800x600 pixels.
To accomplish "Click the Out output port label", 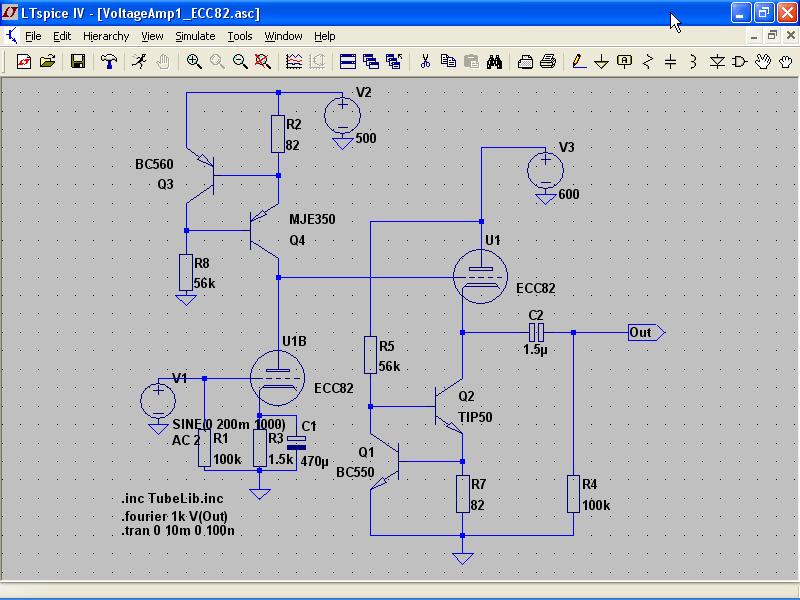I will point(646,333).
